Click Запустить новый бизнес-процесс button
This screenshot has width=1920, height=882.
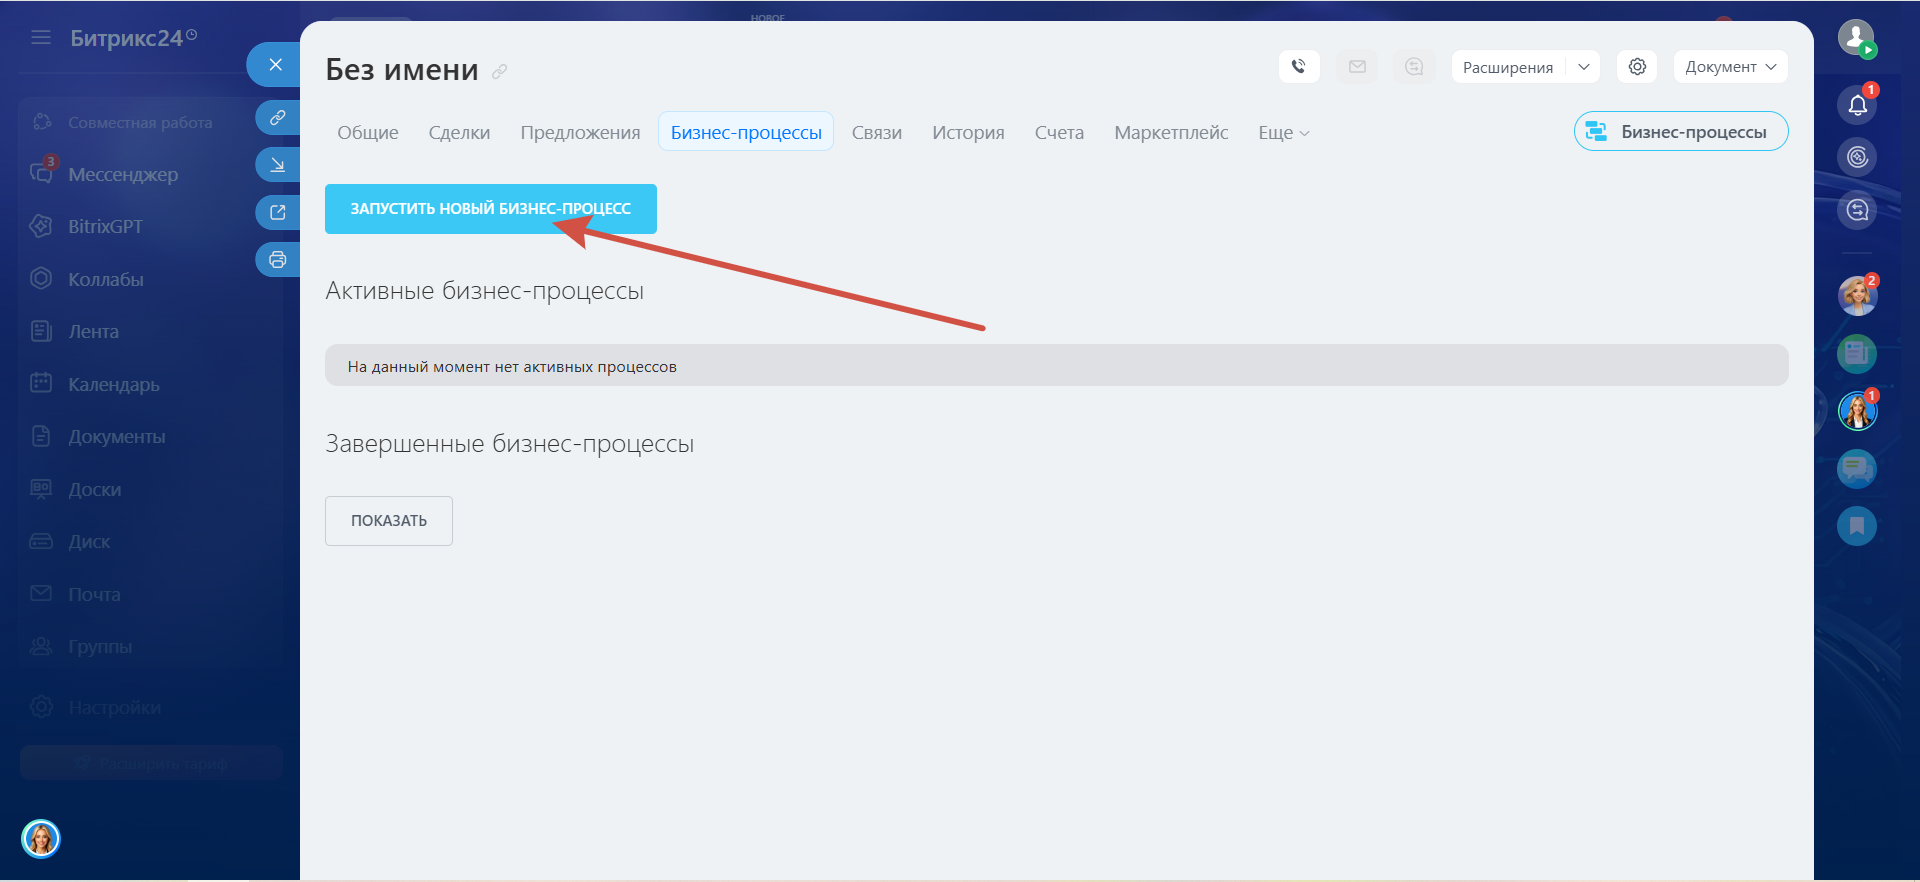tap(491, 209)
